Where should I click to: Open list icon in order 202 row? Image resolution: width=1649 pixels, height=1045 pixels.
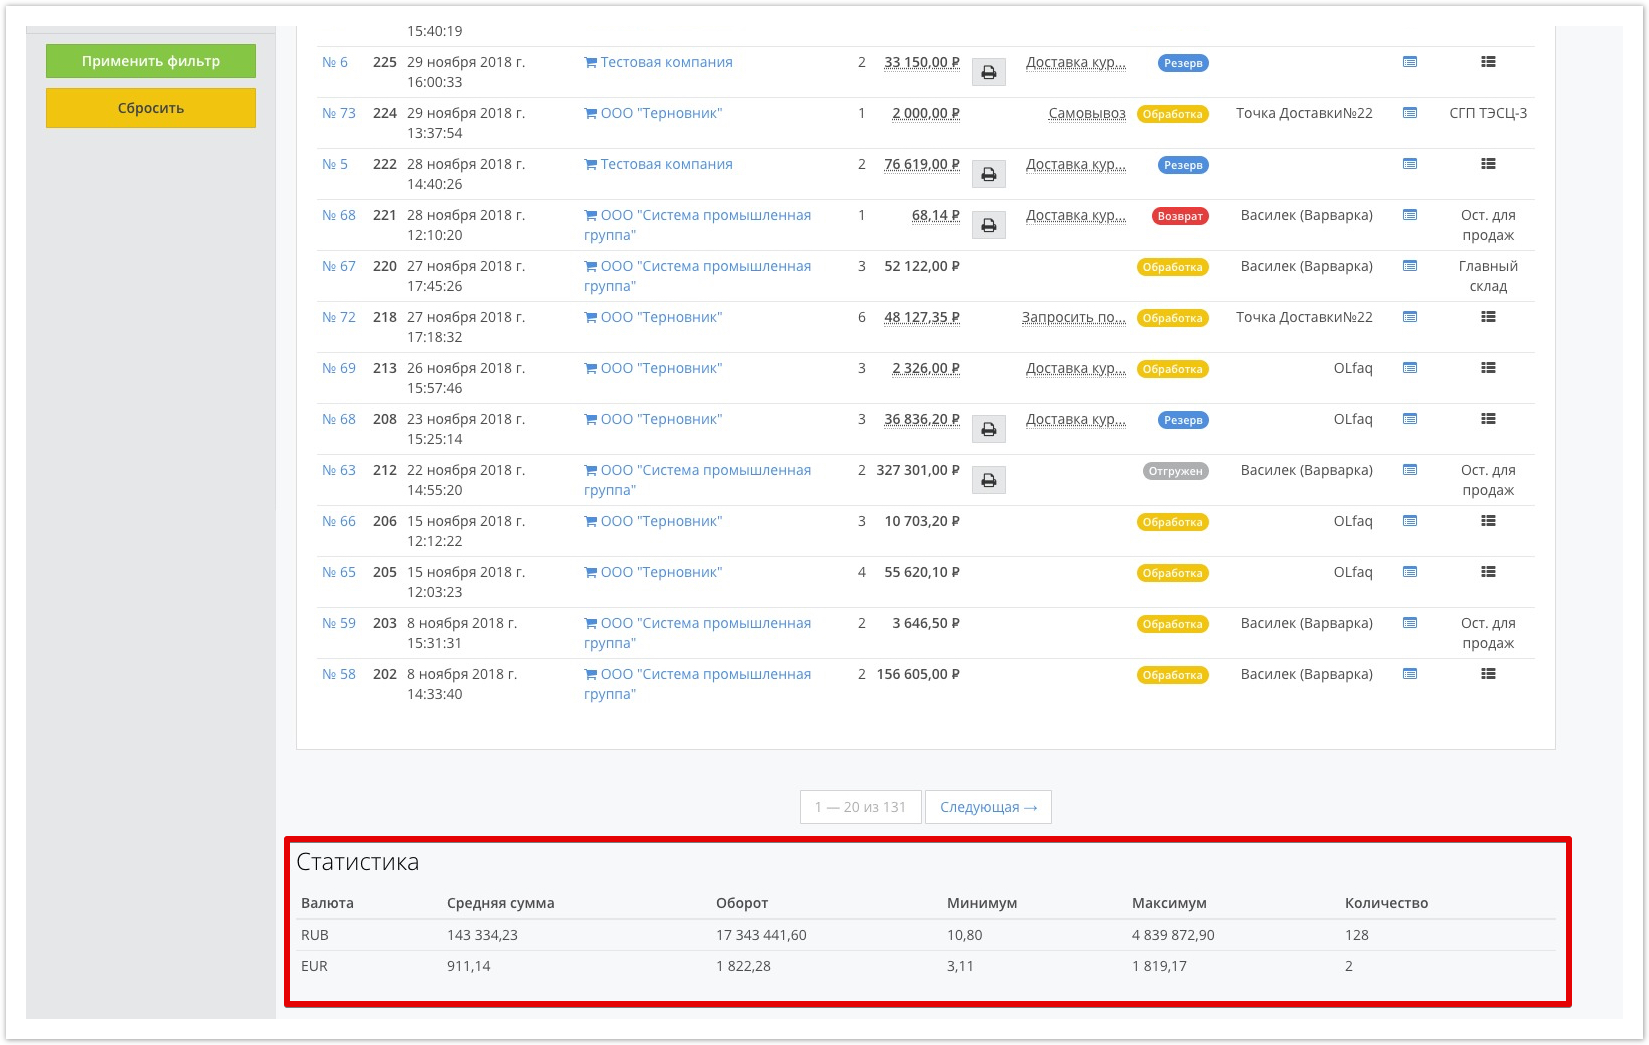(1488, 674)
